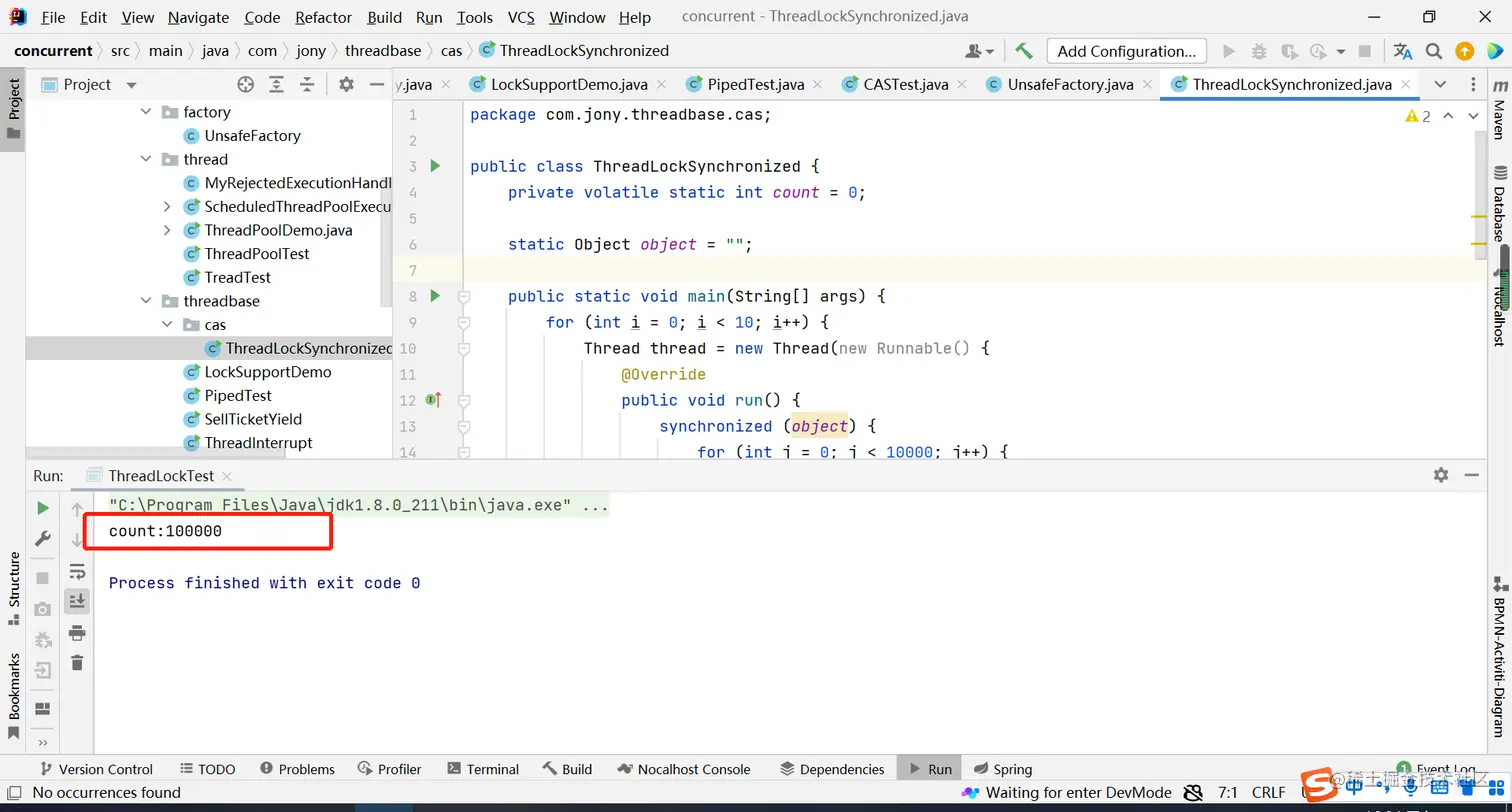This screenshot has width=1512, height=812.
Task: Clear all Run console output with the trash icon
Action: point(77,662)
